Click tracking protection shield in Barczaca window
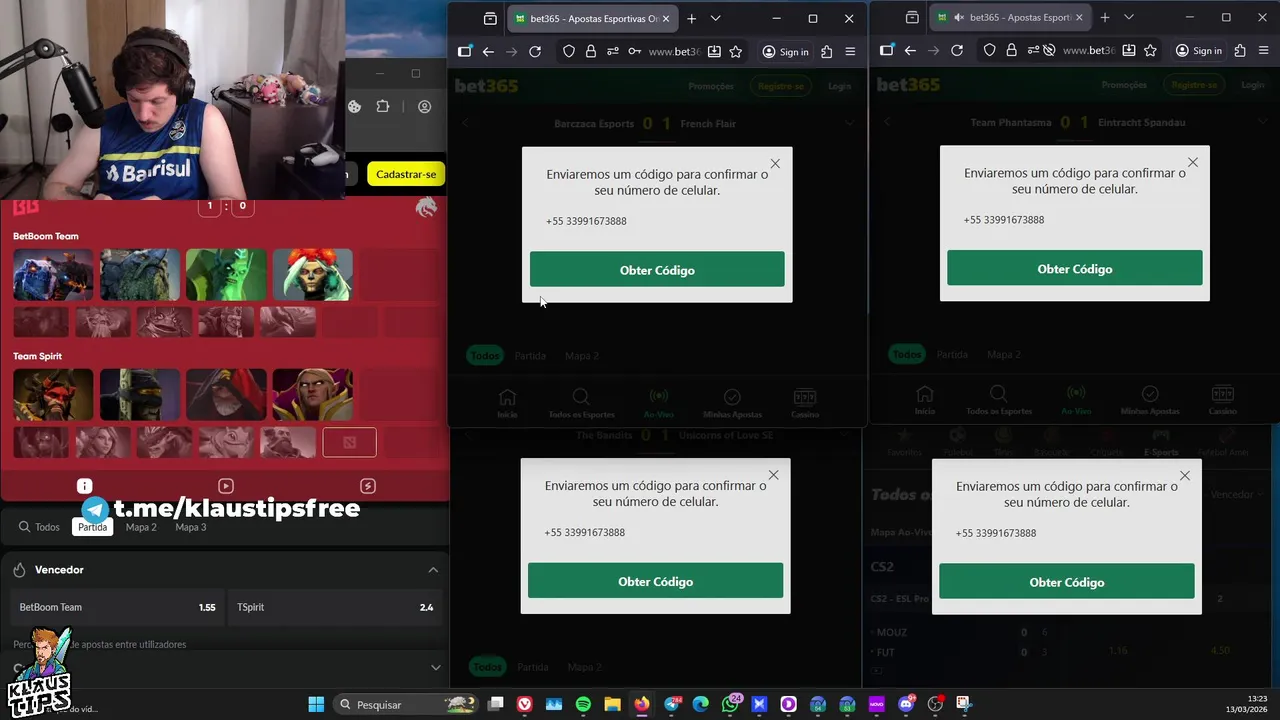Image resolution: width=1280 pixels, height=720 pixels. coord(569,51)
